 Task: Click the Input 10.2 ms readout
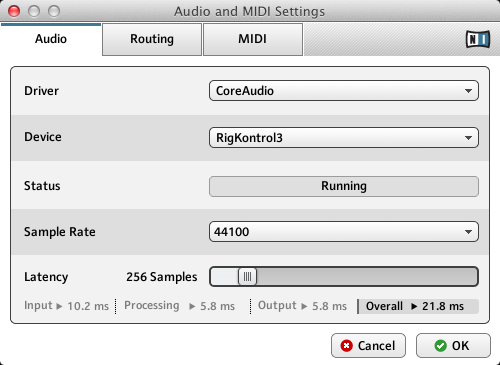(66, 306)
